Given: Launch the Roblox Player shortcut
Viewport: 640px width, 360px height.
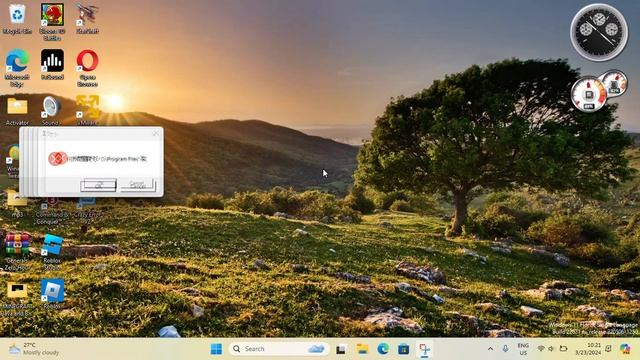Looking at the screenshot, I should 52,293.
